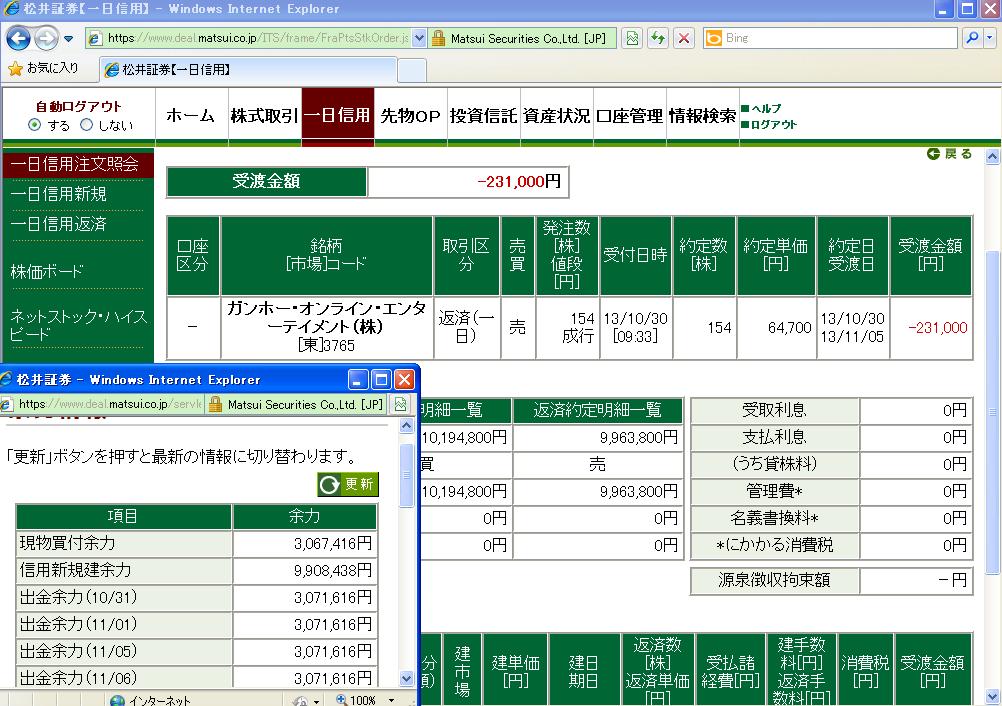Click the Refresh page icon in address bar
Viewport: 1002px width, 706px height.
(658, 39)
